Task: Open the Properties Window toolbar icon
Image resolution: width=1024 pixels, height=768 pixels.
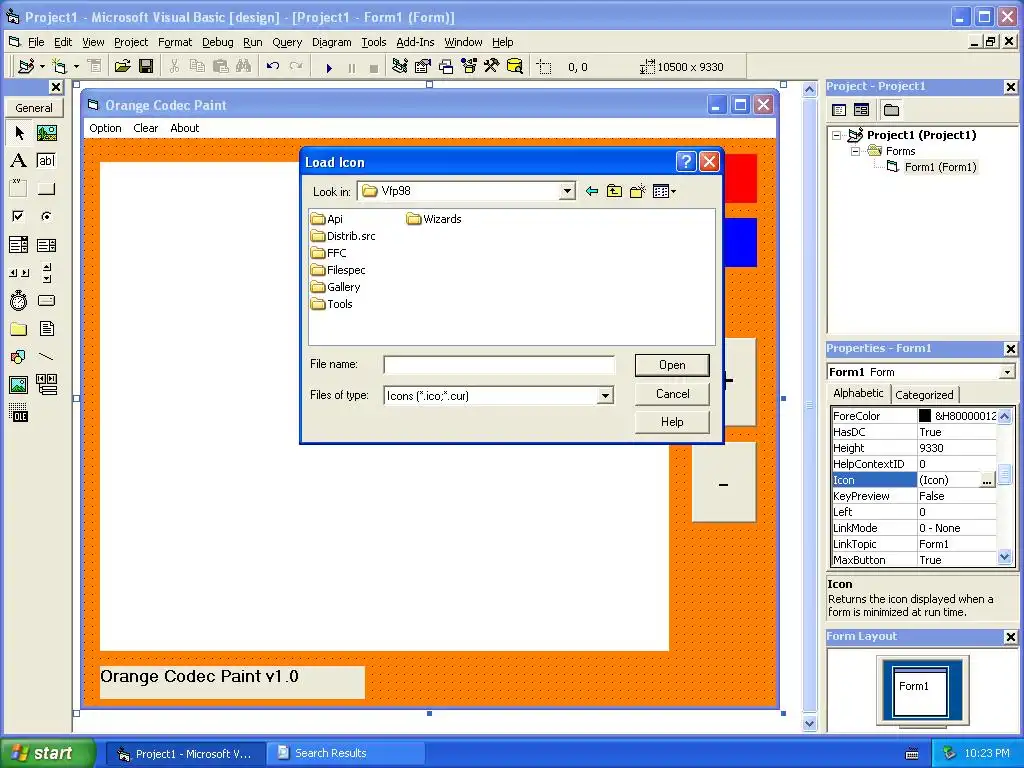Action: [x=423, y=67]
